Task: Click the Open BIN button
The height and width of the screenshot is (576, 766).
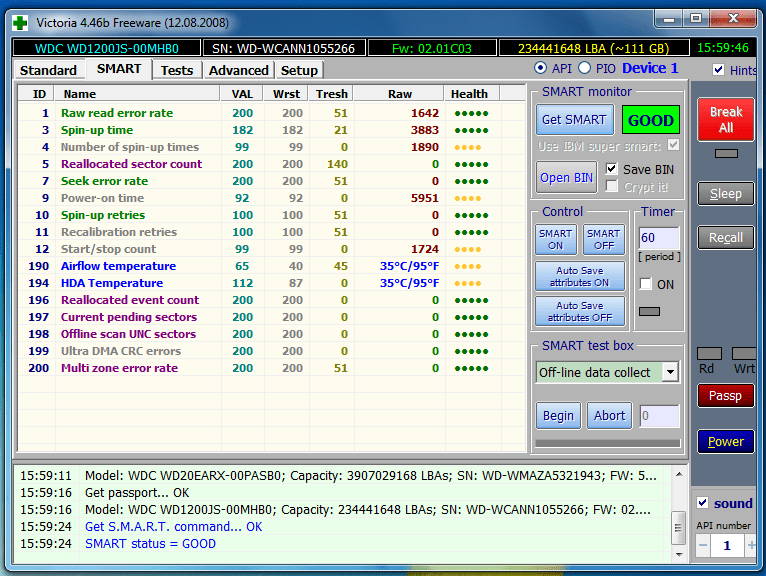Action: coord(567,178)
